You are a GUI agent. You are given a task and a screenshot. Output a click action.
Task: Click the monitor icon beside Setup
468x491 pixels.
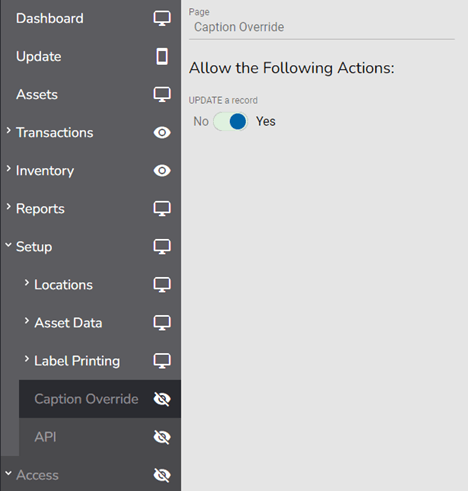tap(162, 247)
